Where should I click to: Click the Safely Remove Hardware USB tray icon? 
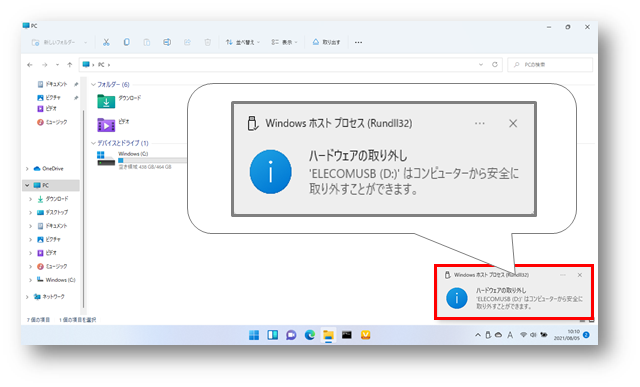point(488,335)
